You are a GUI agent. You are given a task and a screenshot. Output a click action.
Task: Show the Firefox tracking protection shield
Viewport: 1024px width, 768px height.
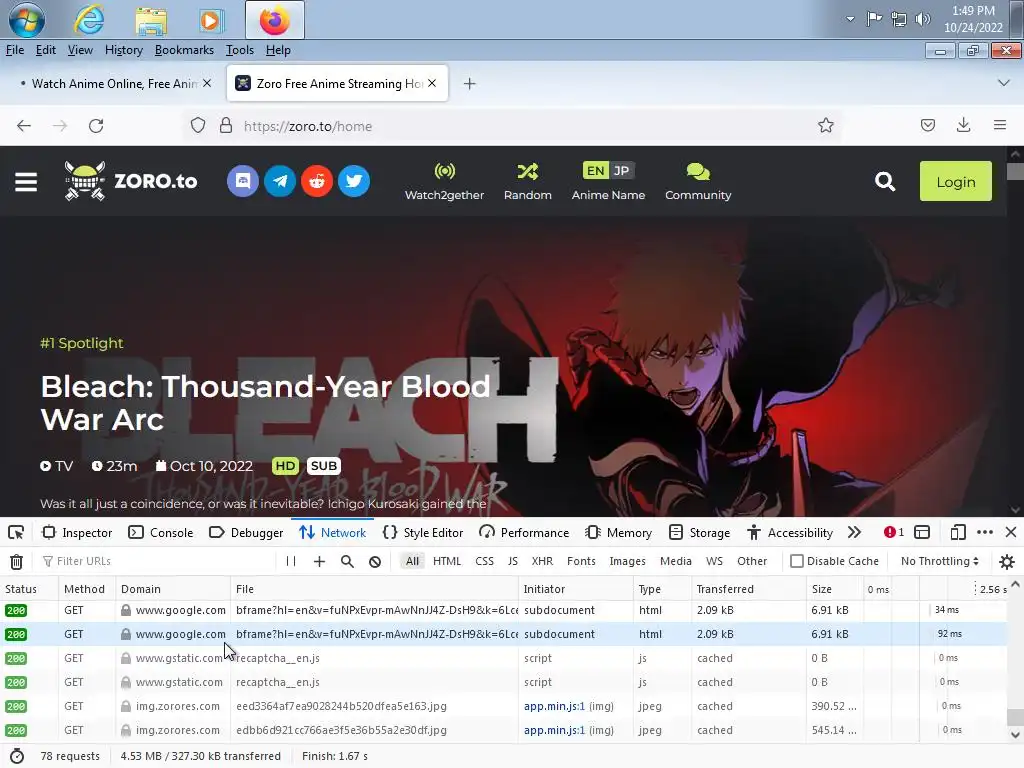click(x=198, y=125)
